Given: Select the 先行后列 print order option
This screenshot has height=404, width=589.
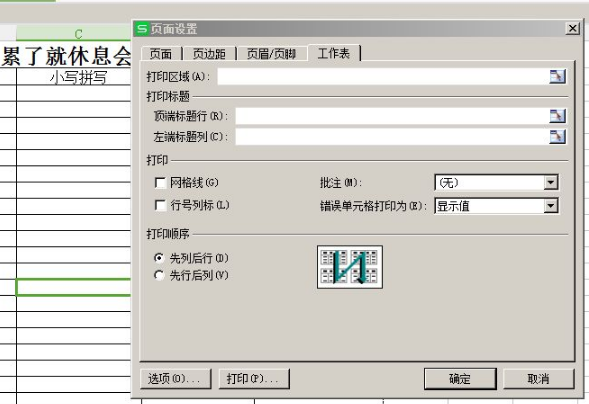Looking at the screenshot, I should pyautogui.click(x=159, y=275).
